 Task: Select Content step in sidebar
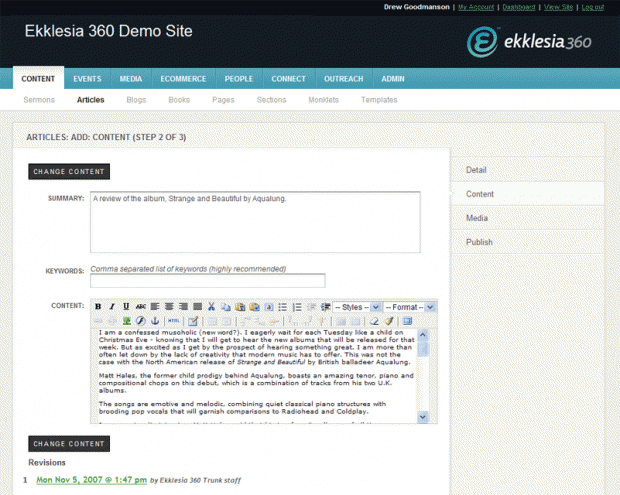point(528,194)
